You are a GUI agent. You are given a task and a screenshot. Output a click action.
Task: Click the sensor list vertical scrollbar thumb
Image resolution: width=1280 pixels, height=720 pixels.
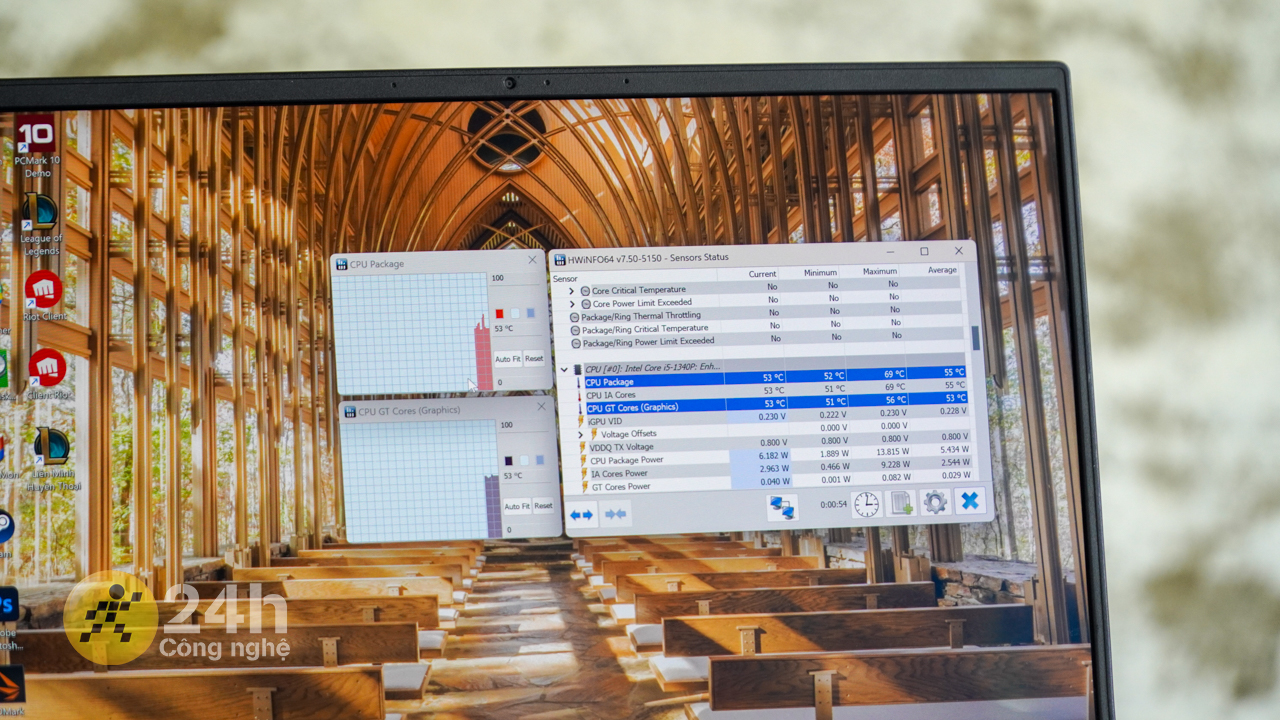click(x=976, y=338)
